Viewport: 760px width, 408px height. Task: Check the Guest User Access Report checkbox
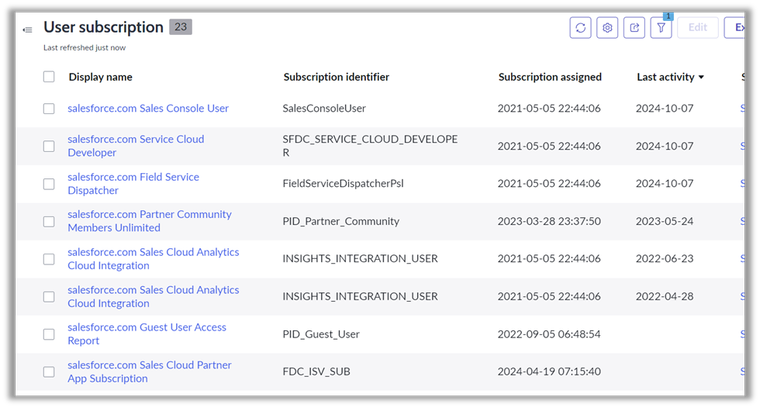pyautogui.click(x=49, y=334)
